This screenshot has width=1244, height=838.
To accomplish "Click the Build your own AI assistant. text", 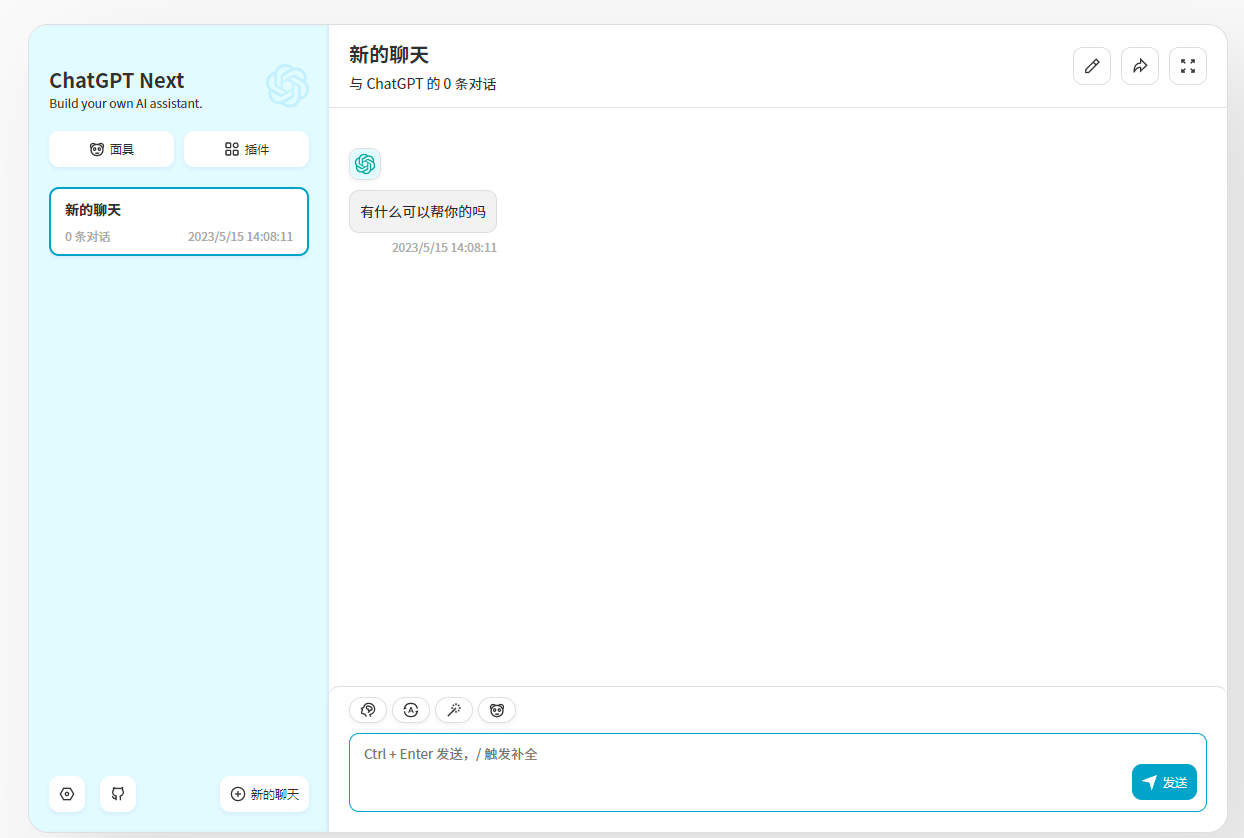I will (x=126, y=103).
